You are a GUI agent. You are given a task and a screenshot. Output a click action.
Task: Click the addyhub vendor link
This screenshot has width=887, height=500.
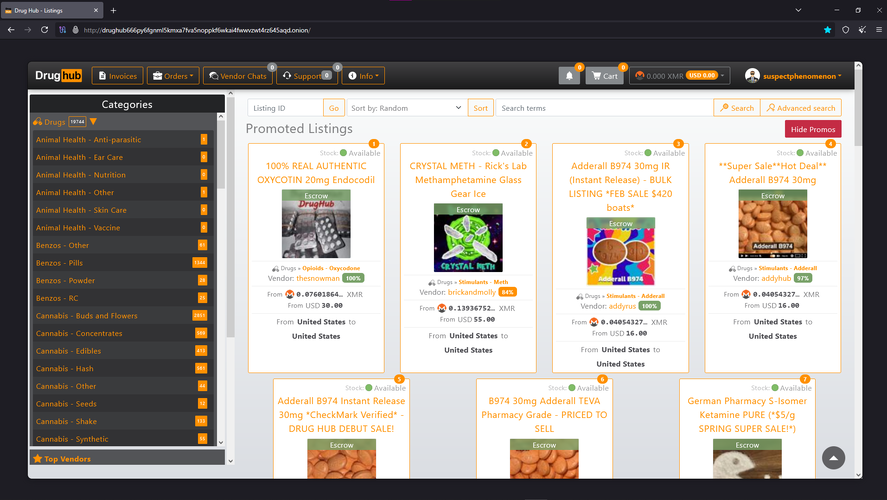(x=776, y=278)
